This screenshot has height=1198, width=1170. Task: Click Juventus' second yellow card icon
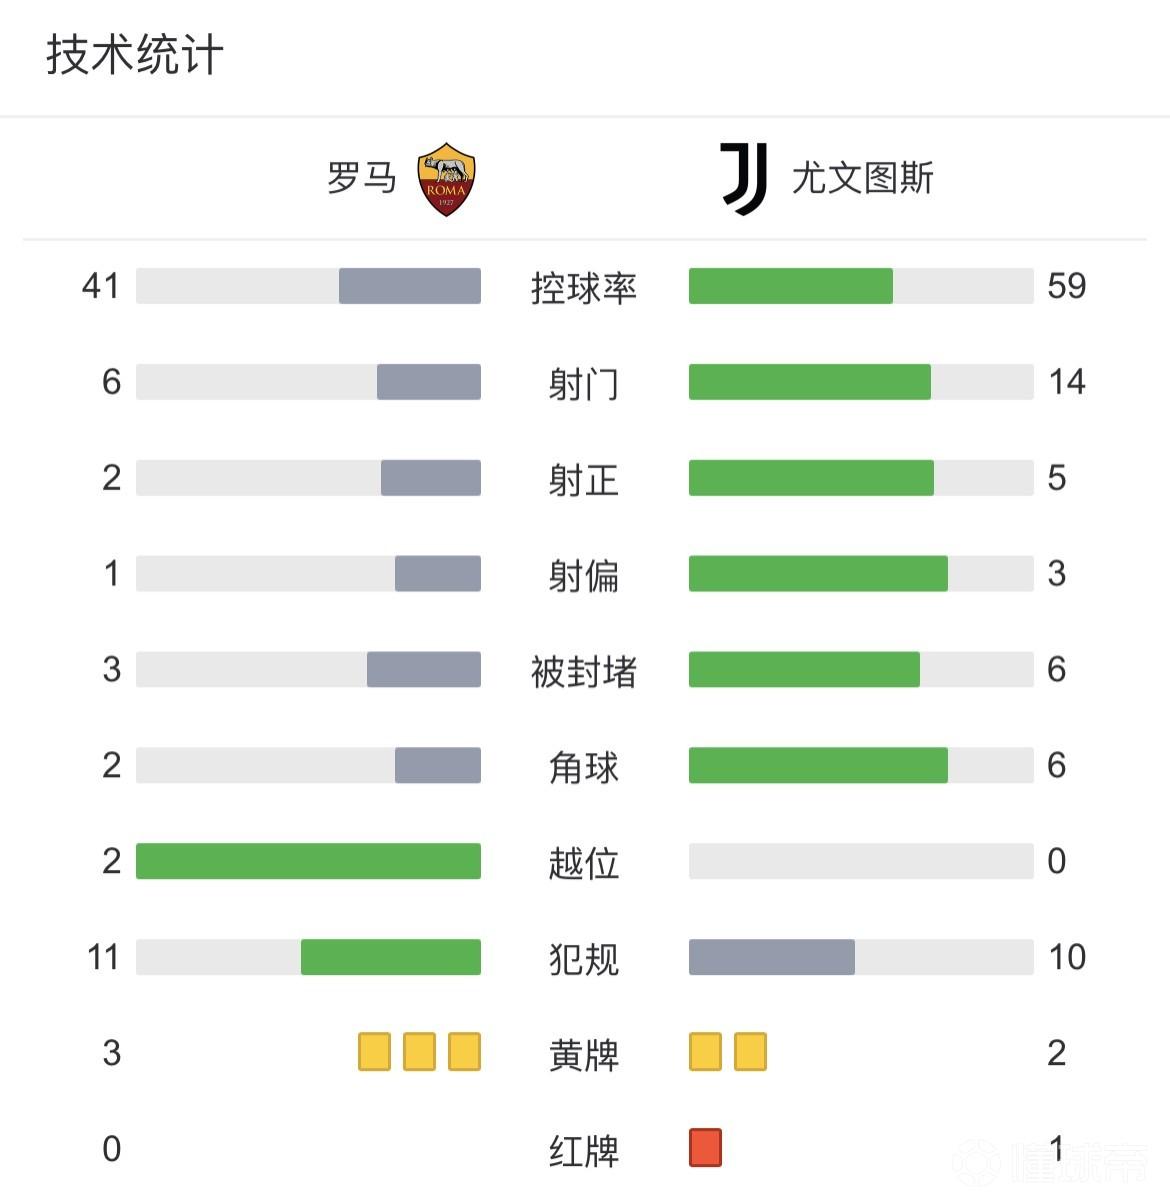750,1052
